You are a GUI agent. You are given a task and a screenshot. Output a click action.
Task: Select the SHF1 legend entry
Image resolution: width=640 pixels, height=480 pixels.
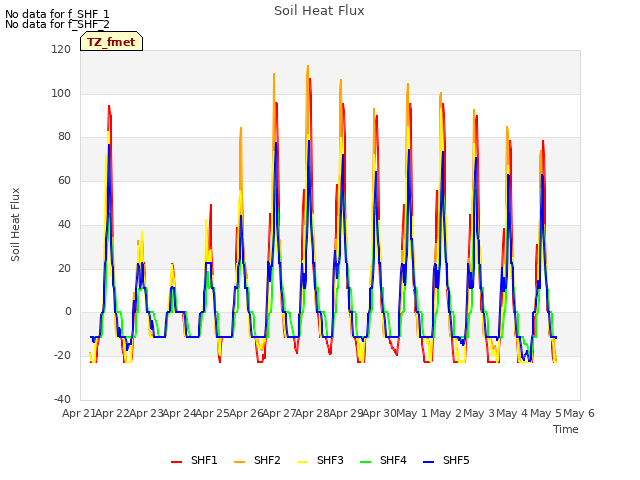pyautogui.click(x=194, y=460)
